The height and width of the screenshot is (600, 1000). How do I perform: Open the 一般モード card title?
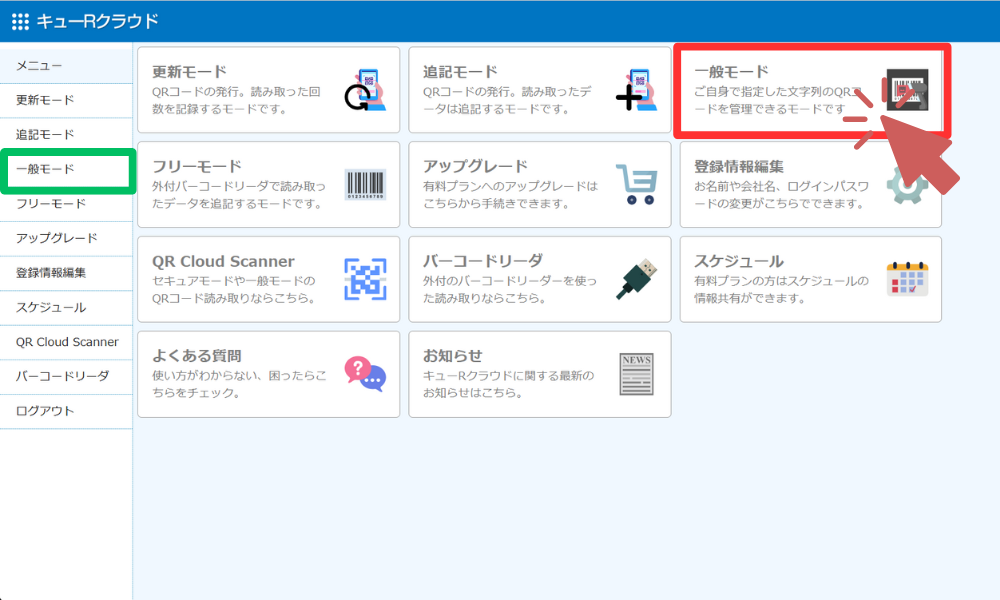(732, 71)
